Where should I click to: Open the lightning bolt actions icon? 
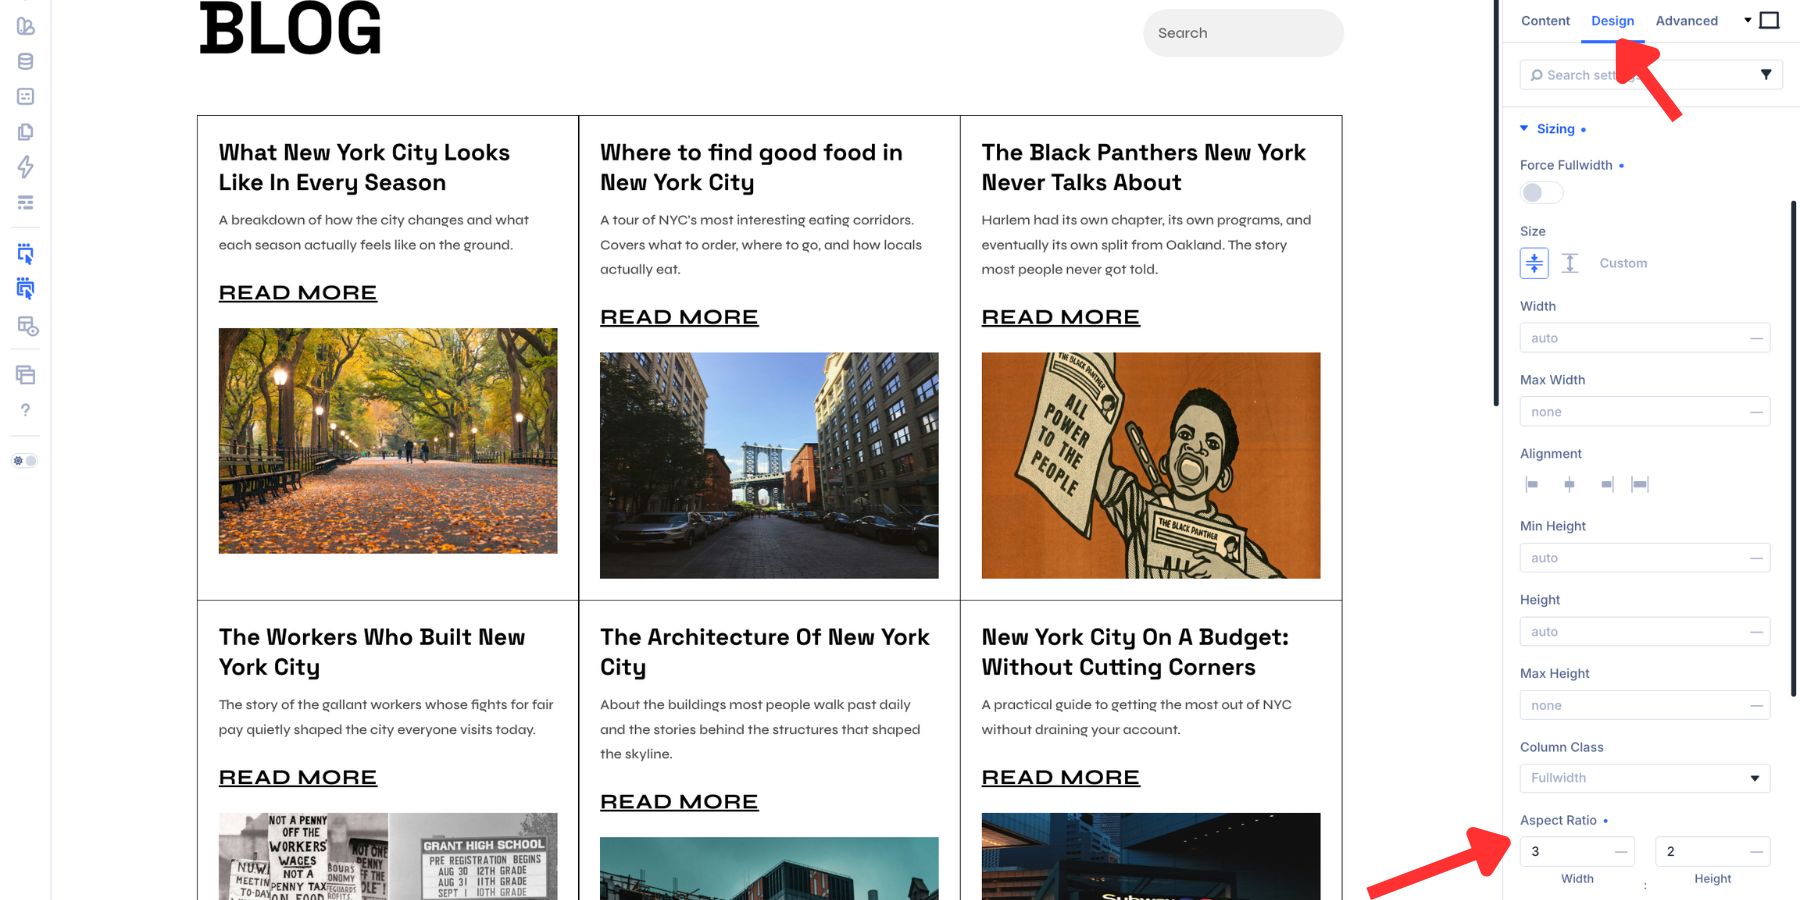(x=25, y=166)
